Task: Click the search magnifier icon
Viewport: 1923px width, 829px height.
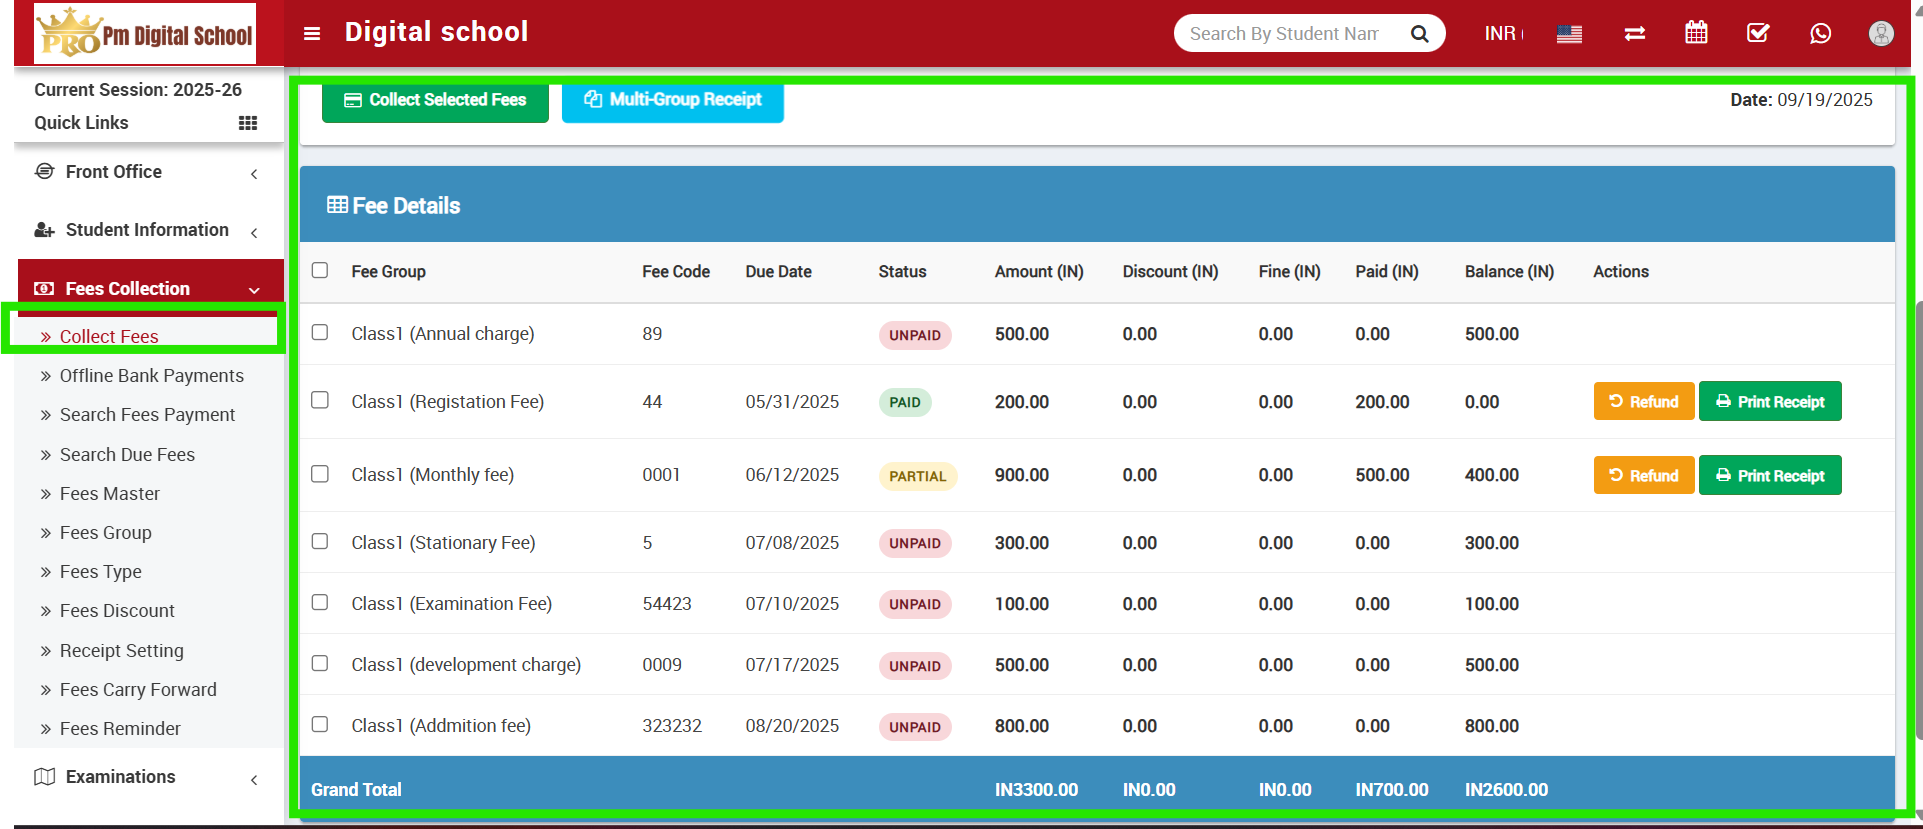Action: click(1419, 34)
